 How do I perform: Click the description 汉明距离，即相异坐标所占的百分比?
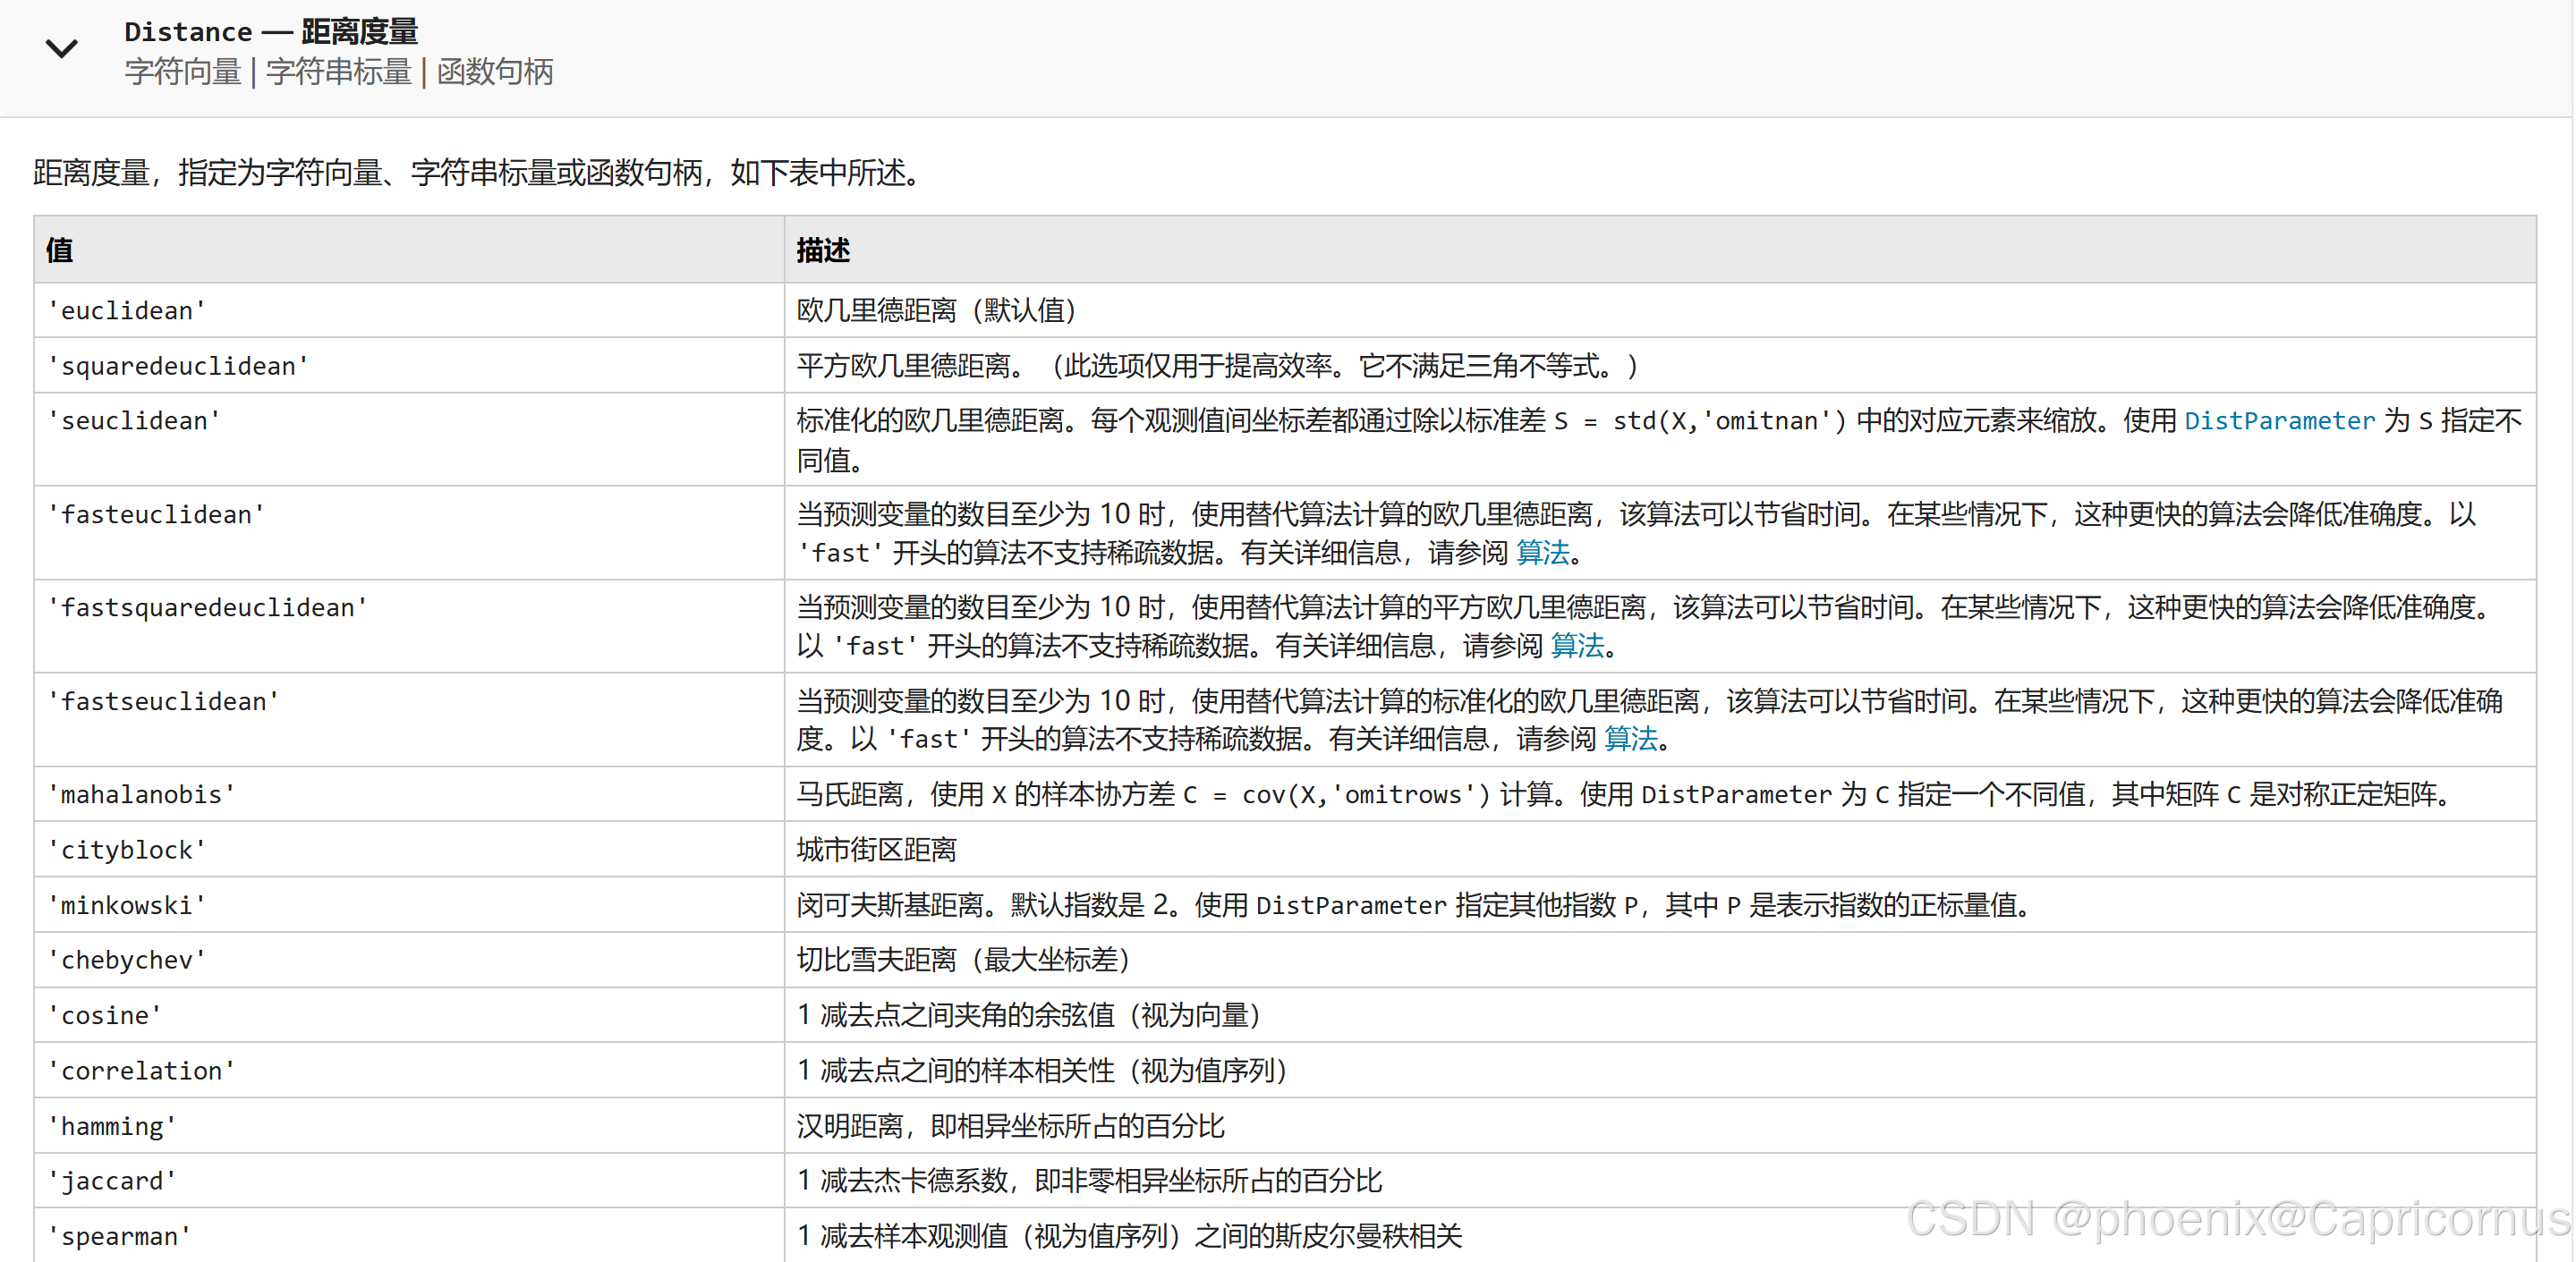(1010, 1126)
